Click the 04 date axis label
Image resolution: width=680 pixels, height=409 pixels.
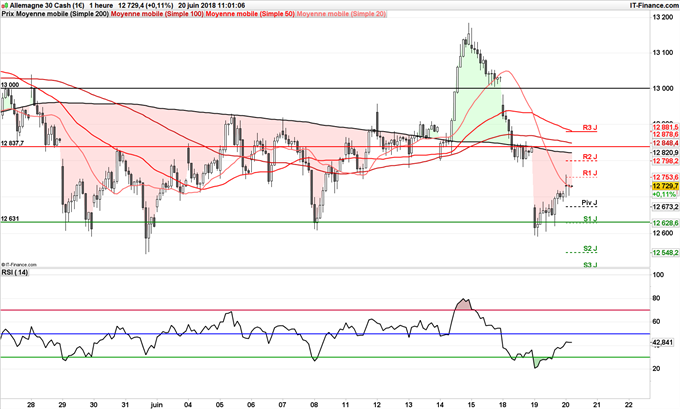click(x=188, y=405)
